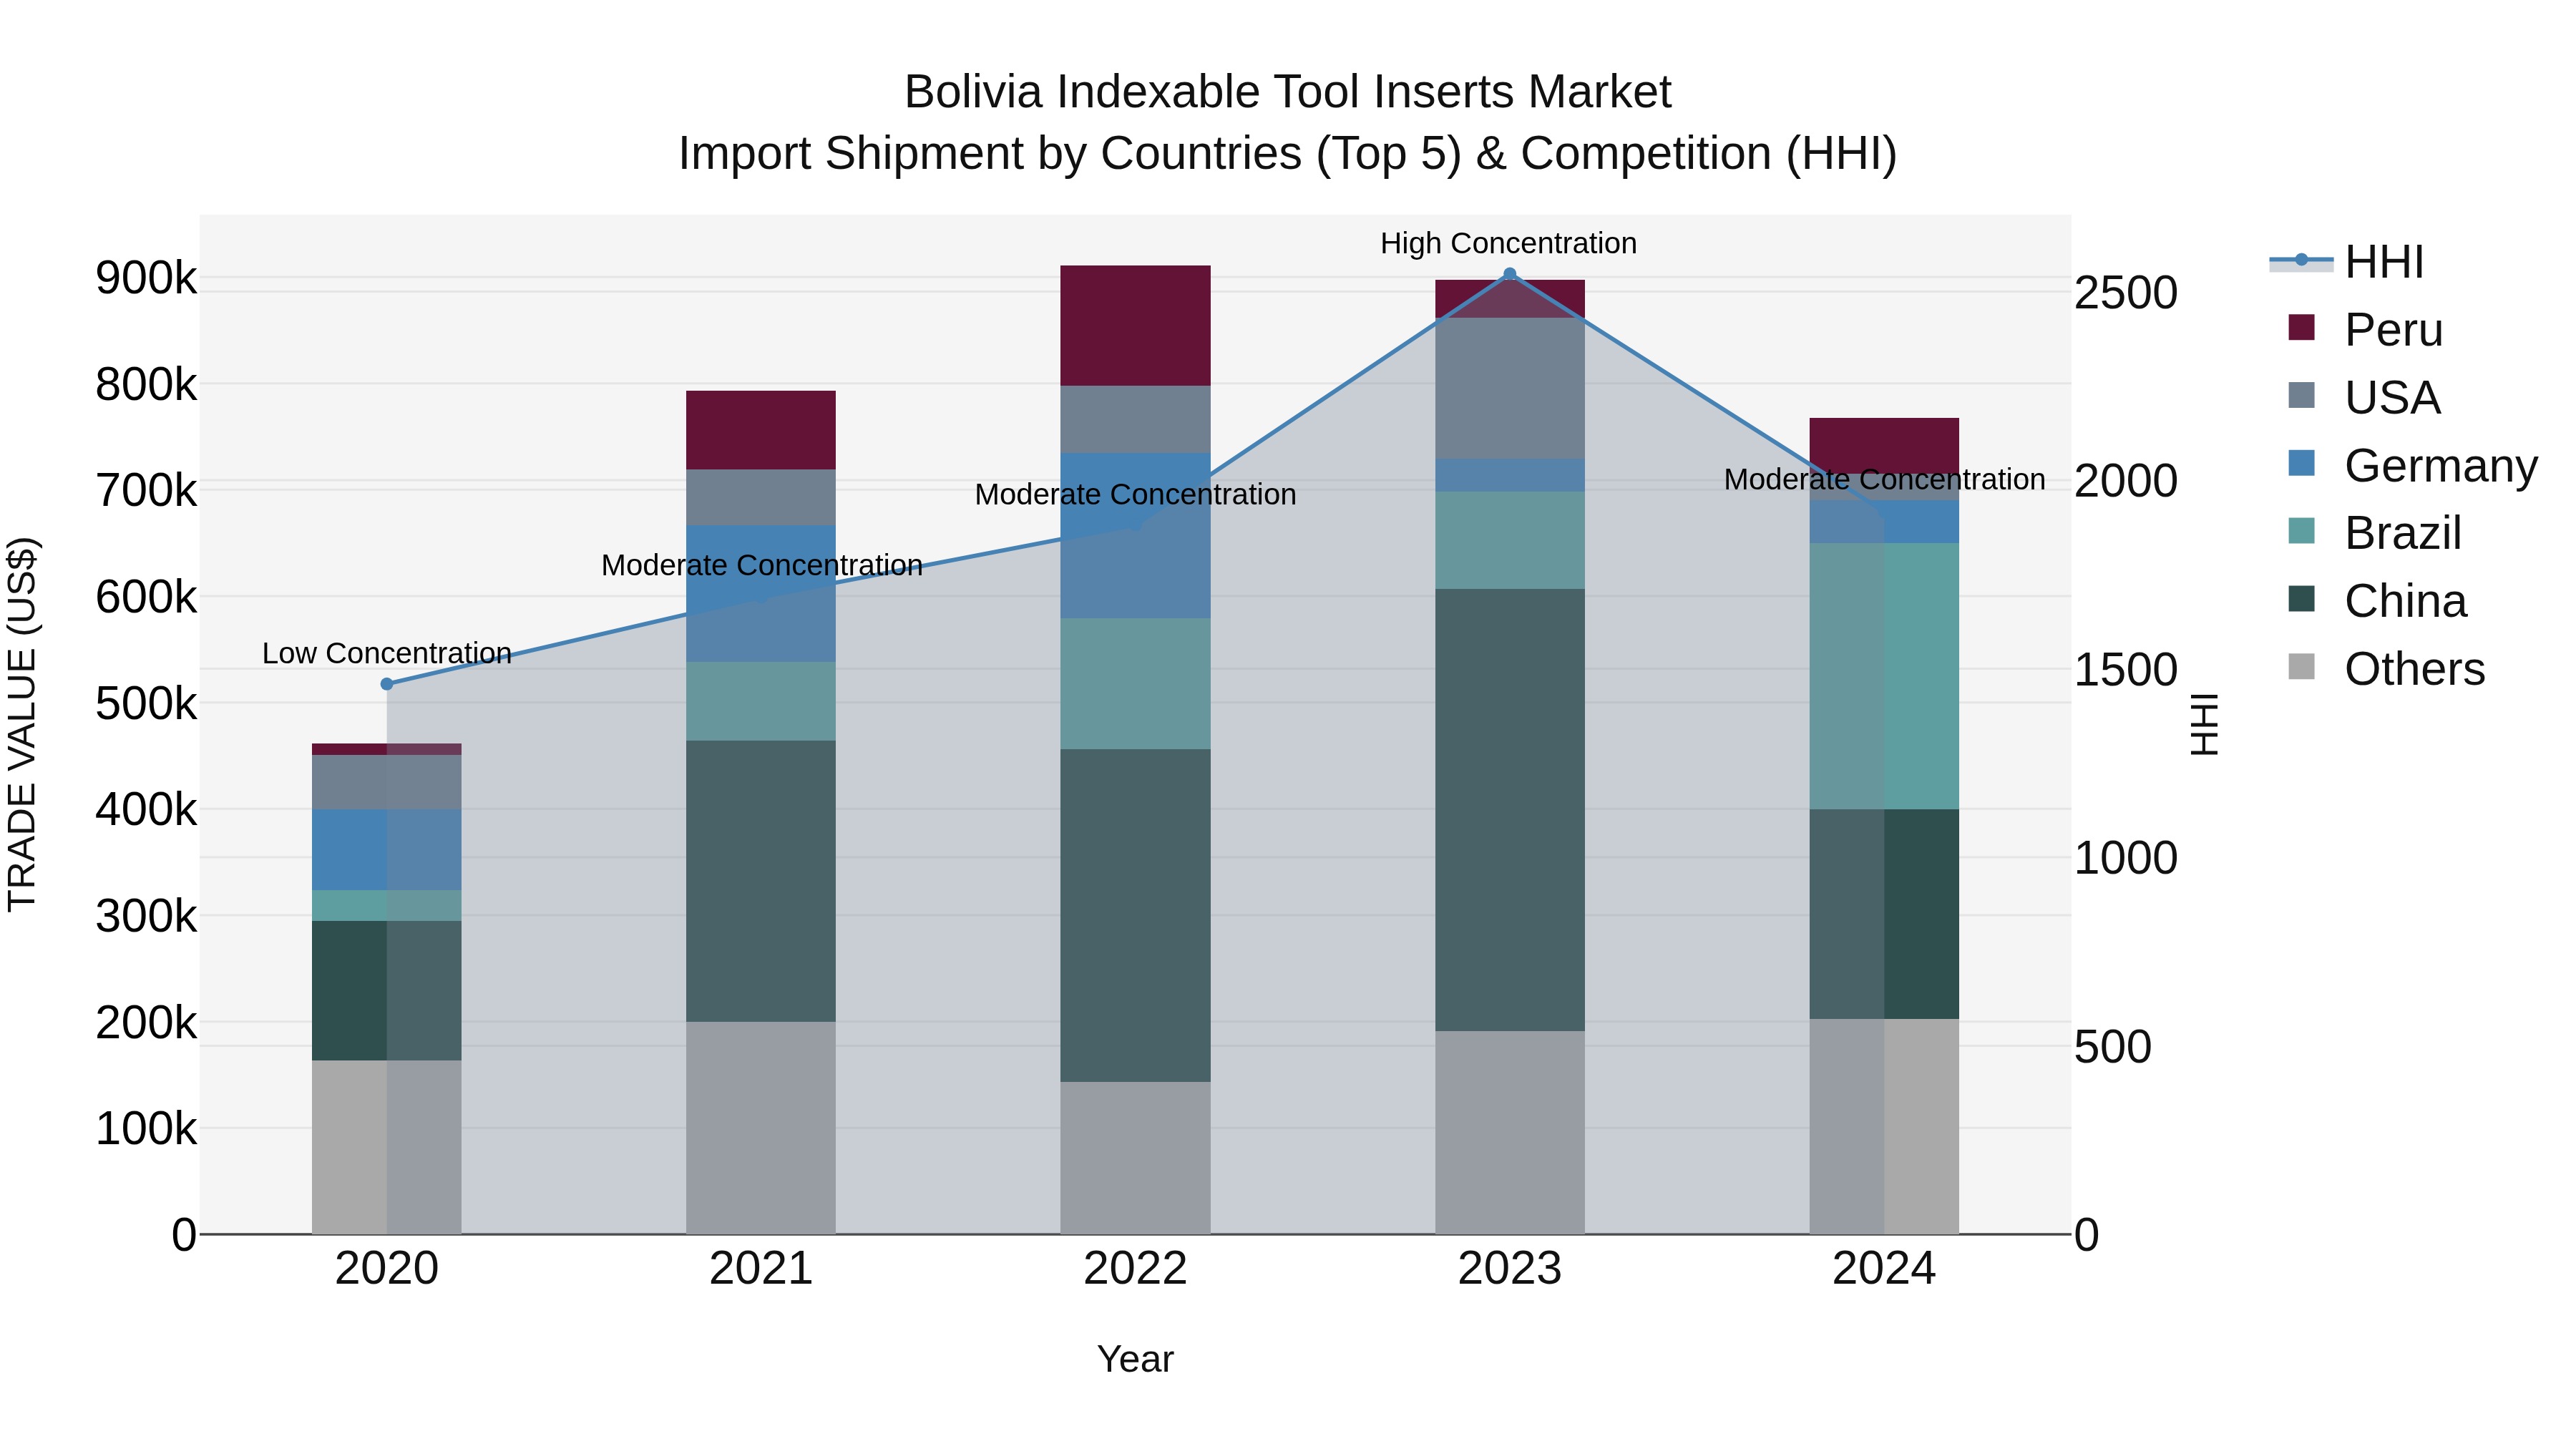Toggle the Germany legend entry

[2412, 466]
